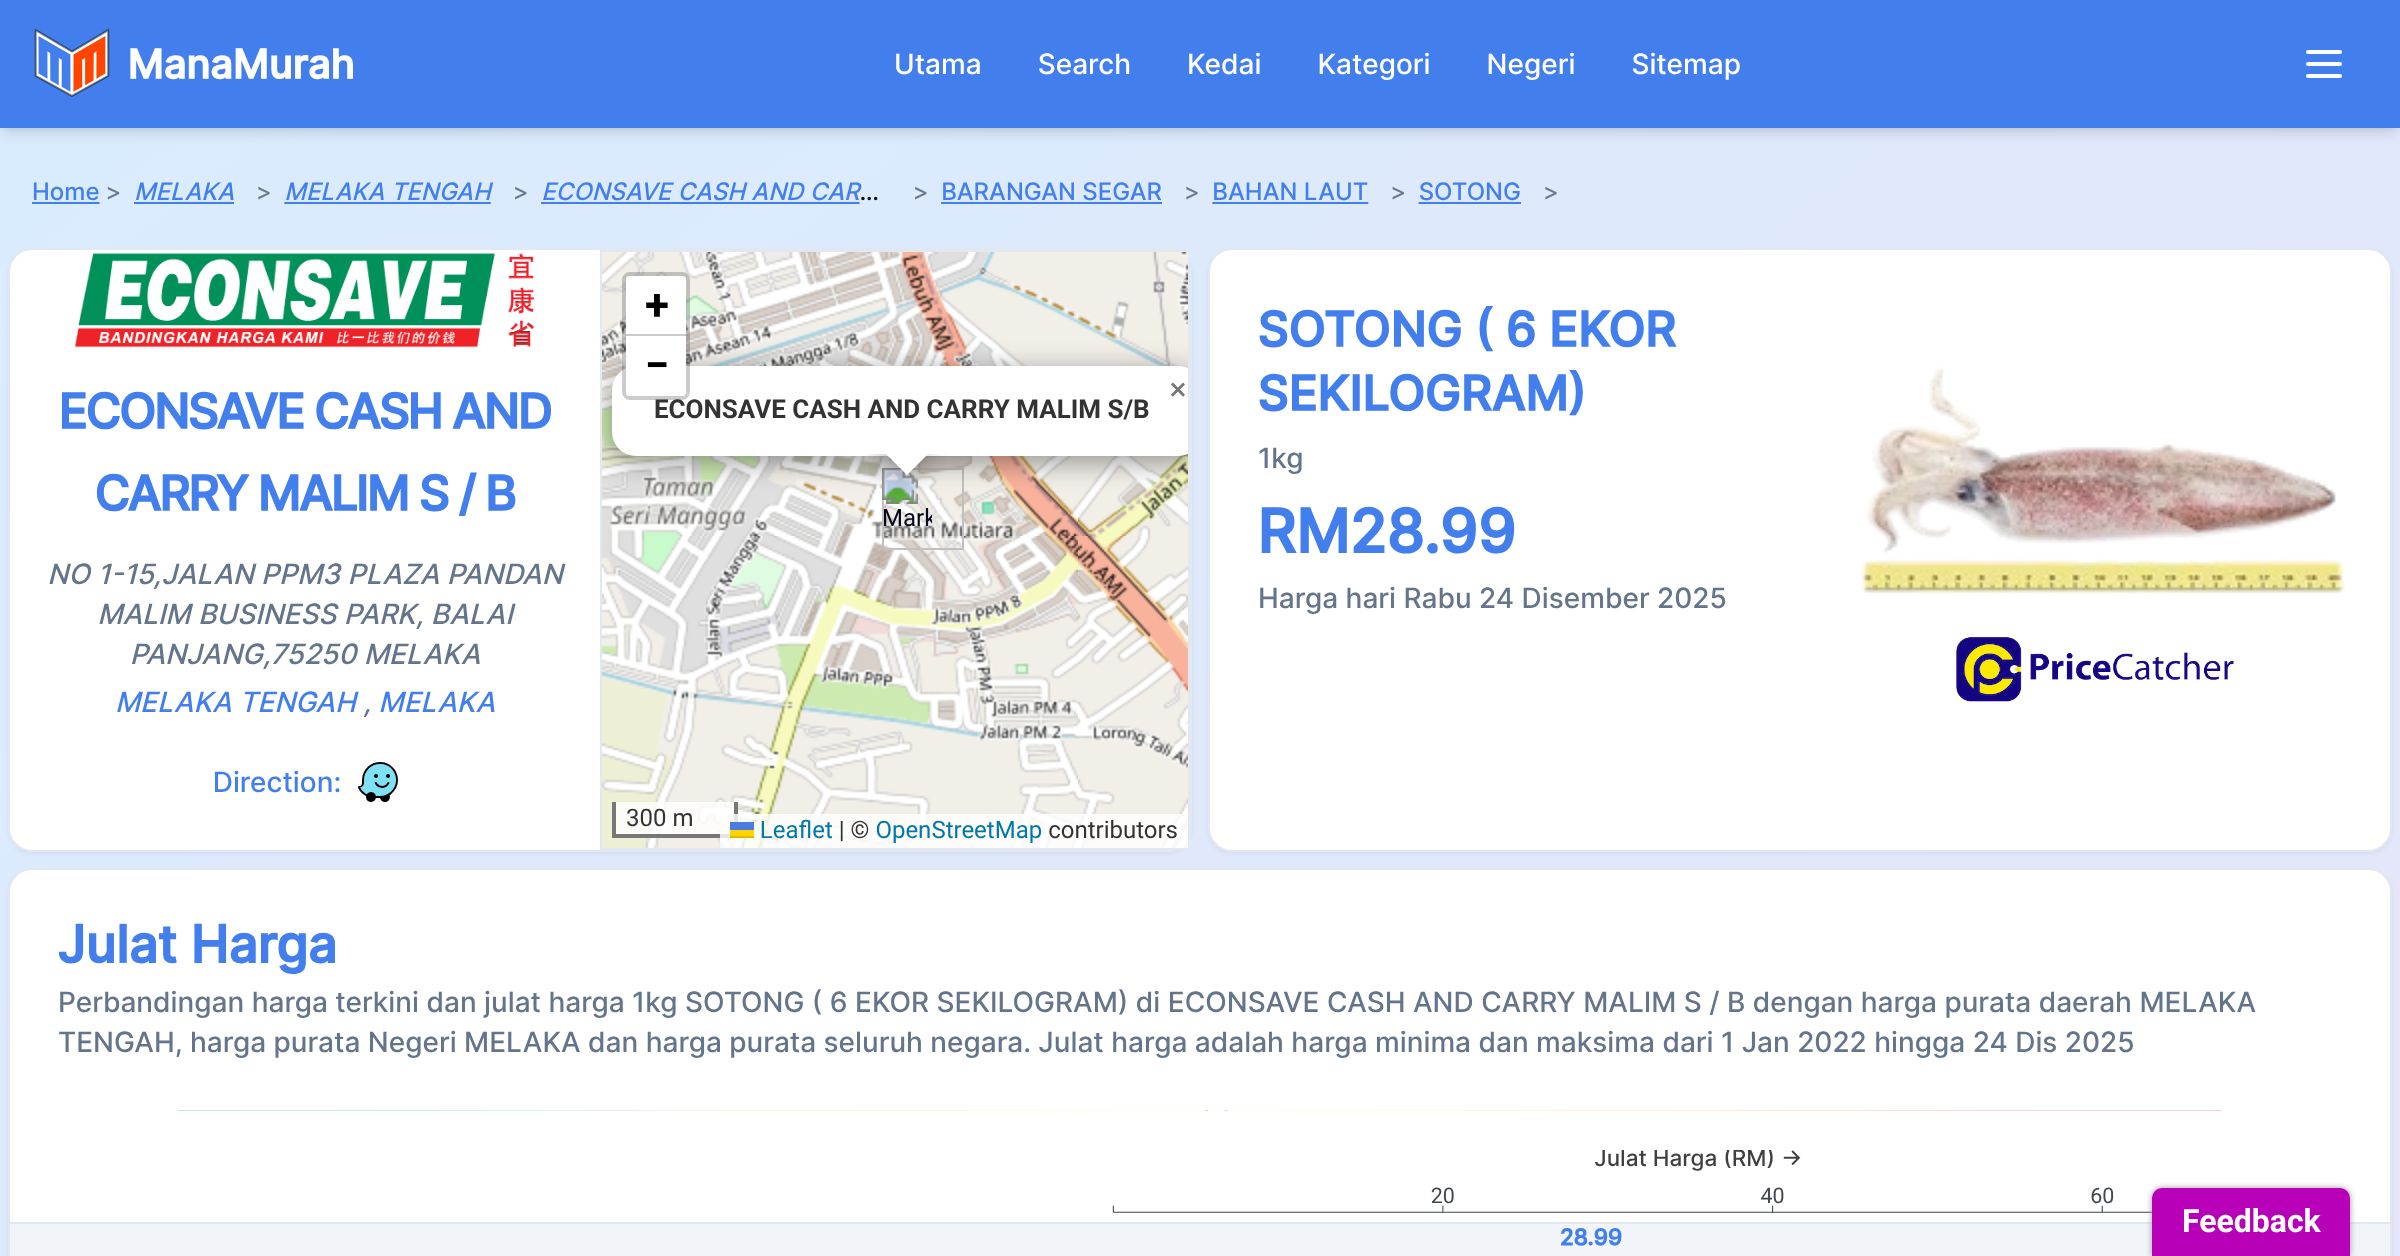Open OpenStreetMap contributors link
Screen dimensions: 2400x1256
[x=958, y=830]
